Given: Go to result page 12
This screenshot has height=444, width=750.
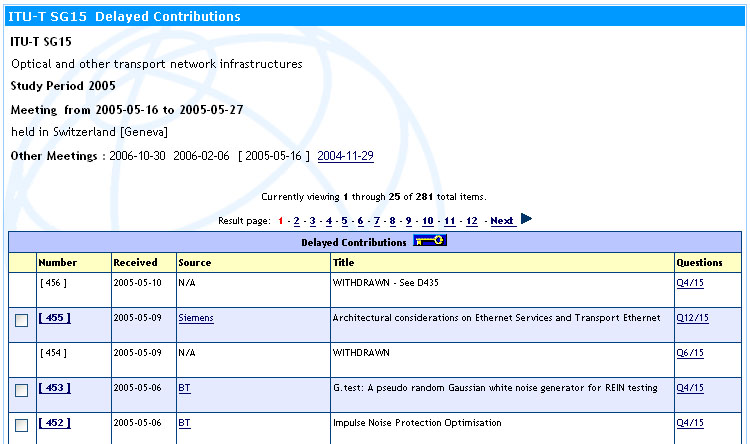Looking at the screenshot, I should tap(472, 221).
